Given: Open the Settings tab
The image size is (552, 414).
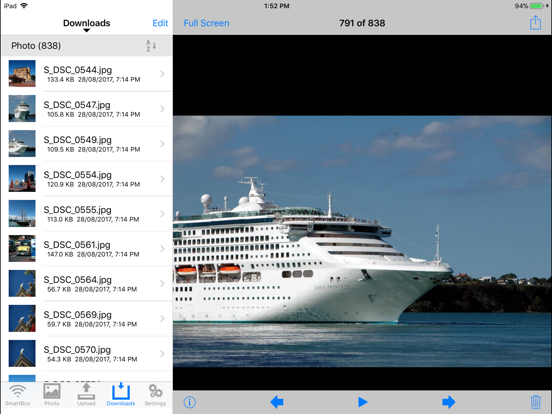Looking at the screenshot, I should (155, 395).
